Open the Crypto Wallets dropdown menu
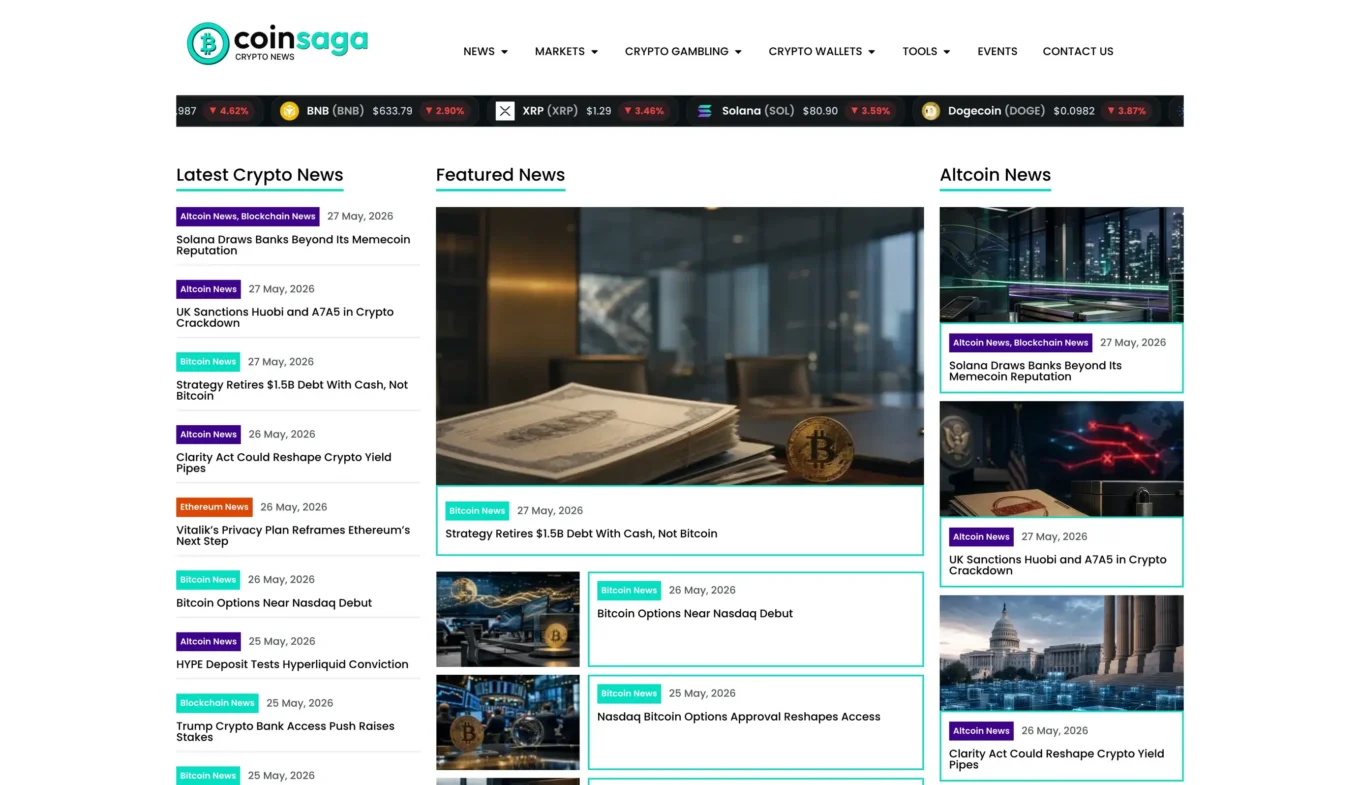Image resolution: width=1360 pixels, height=785 pixels. click(x=821, y=51)
